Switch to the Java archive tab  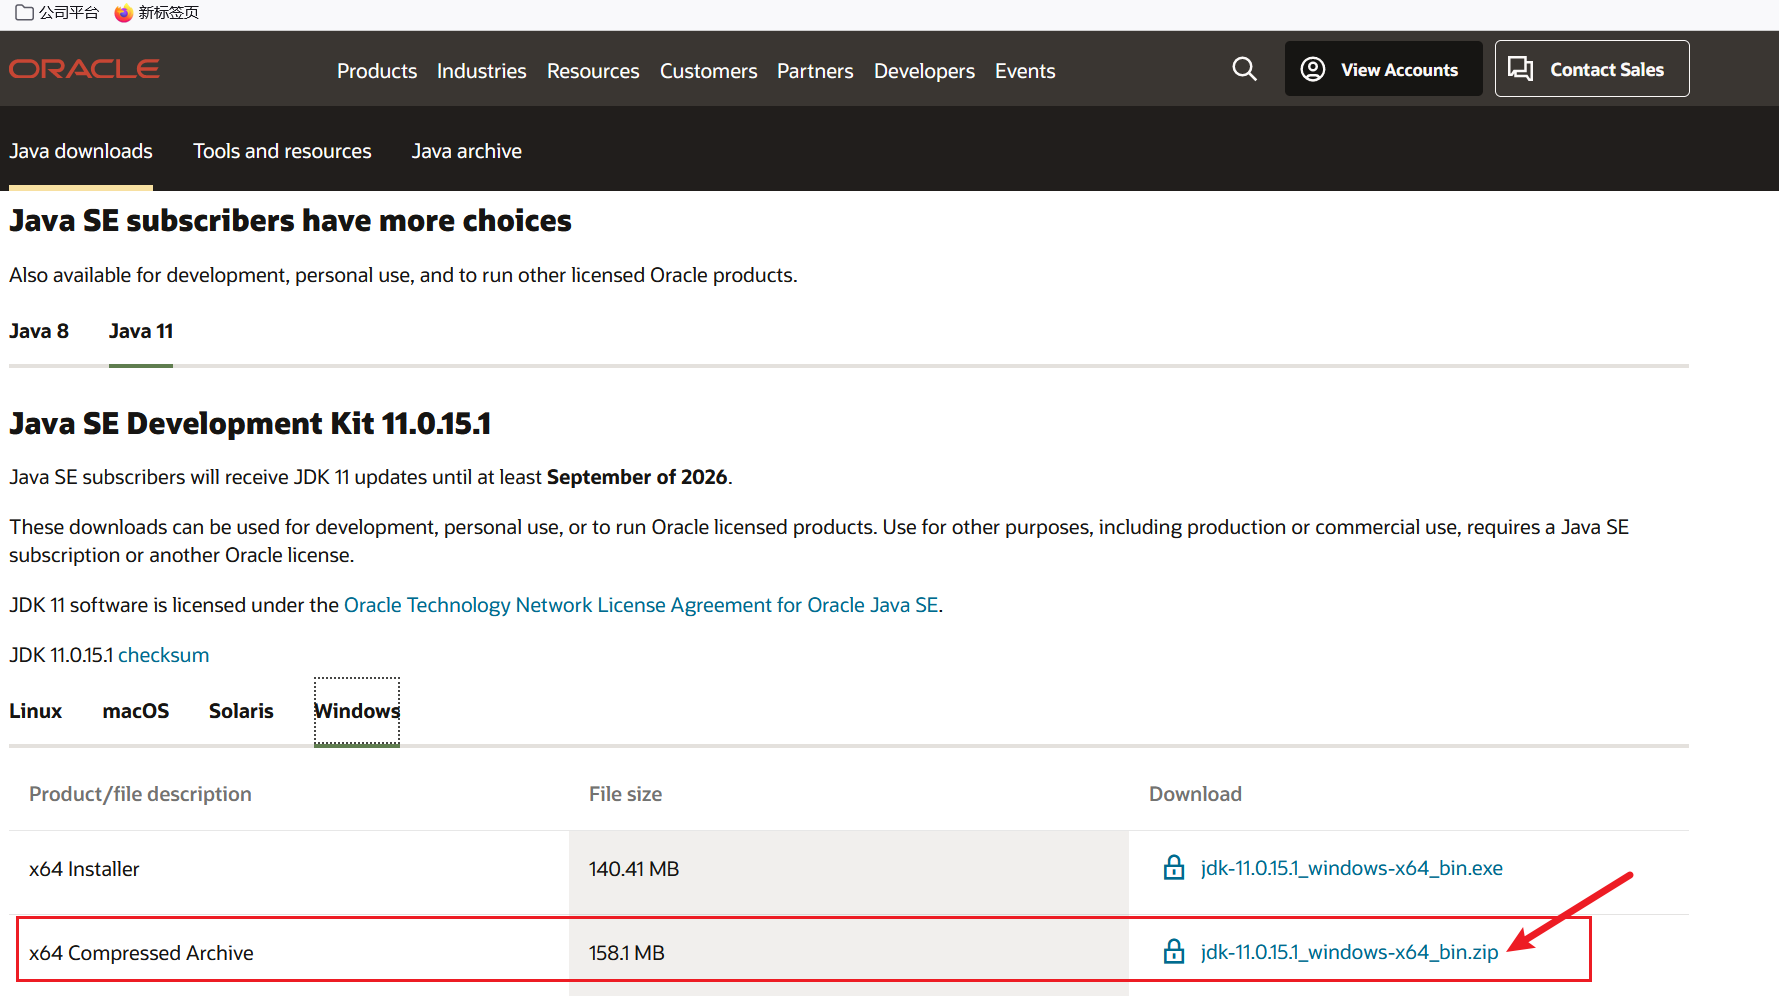coord(467,151)
